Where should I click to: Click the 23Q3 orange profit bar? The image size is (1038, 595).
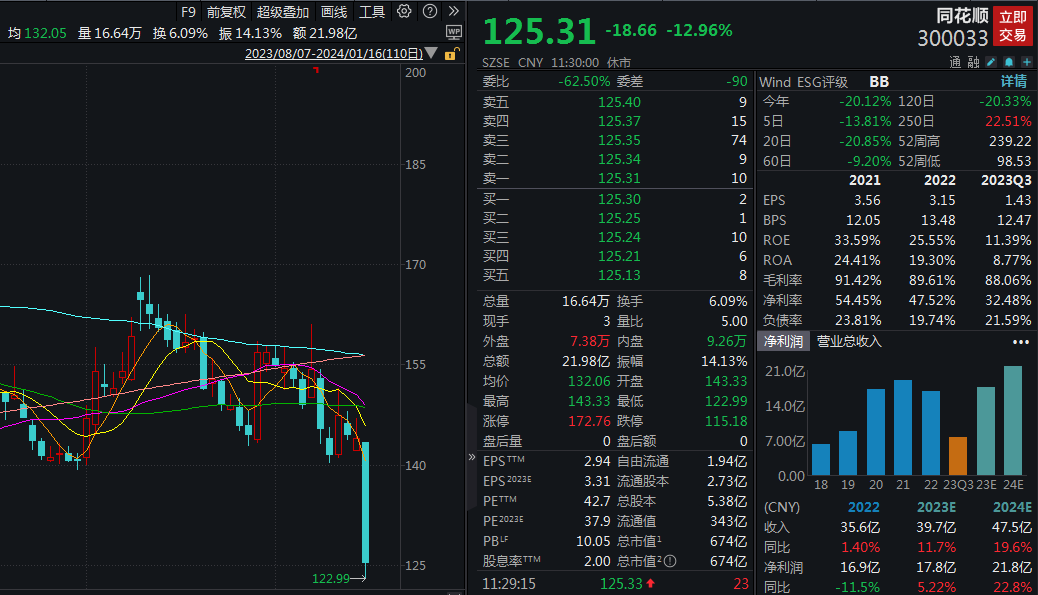(x=957, y=456)
